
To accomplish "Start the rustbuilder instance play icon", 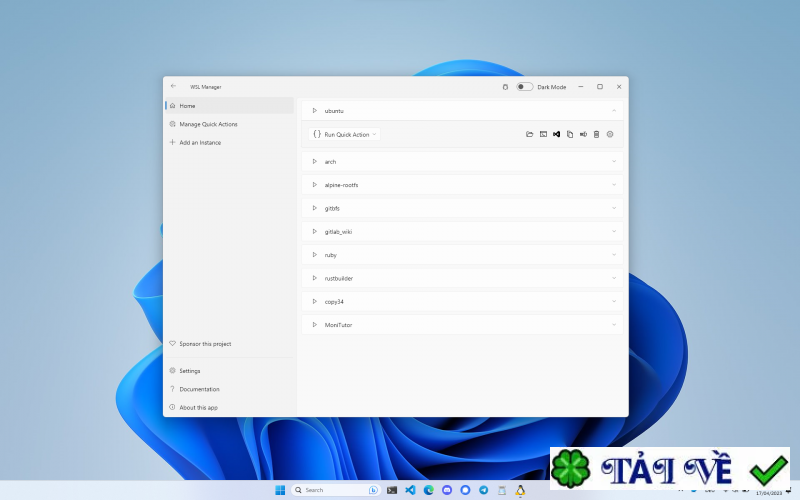I will 314,278.
